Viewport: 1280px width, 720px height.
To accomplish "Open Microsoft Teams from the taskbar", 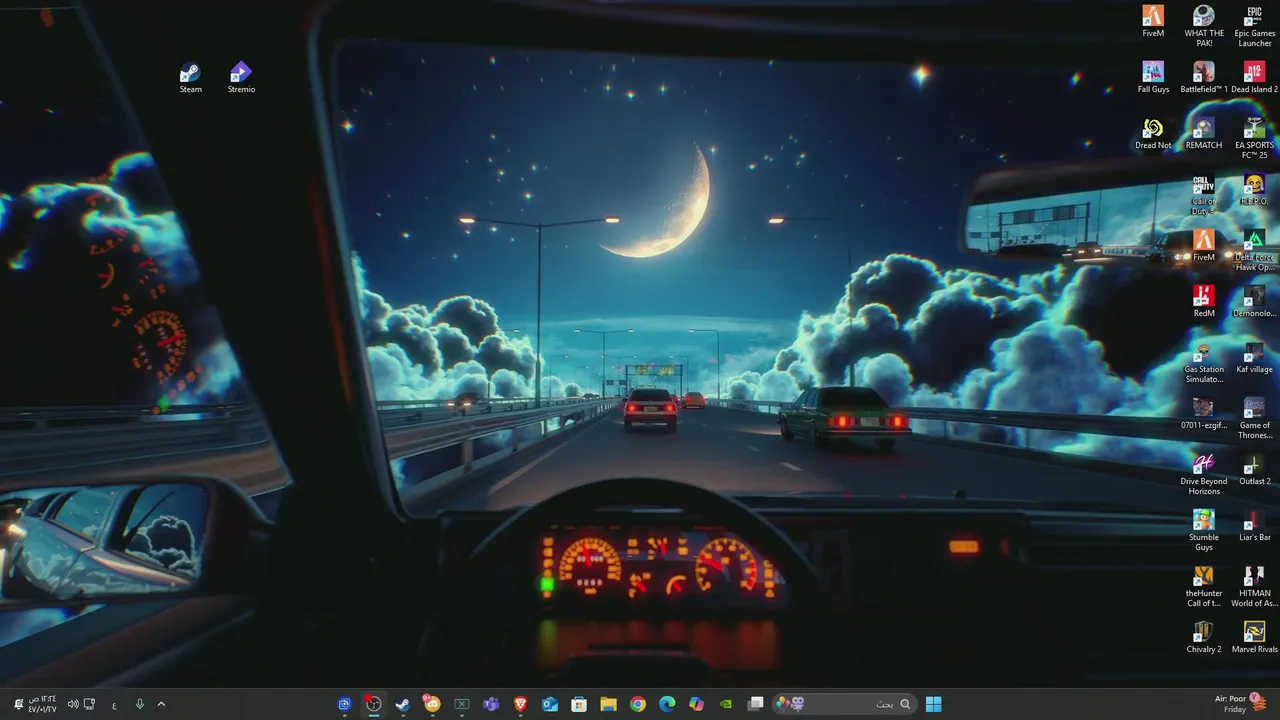I will click(490, 704).
